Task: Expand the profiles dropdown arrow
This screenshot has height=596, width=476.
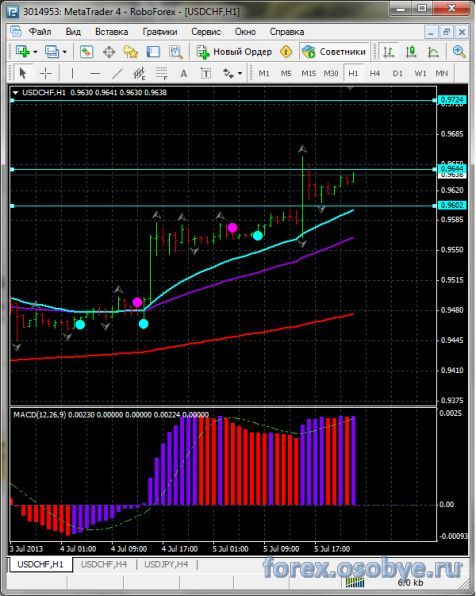Action: coord(64,52)
